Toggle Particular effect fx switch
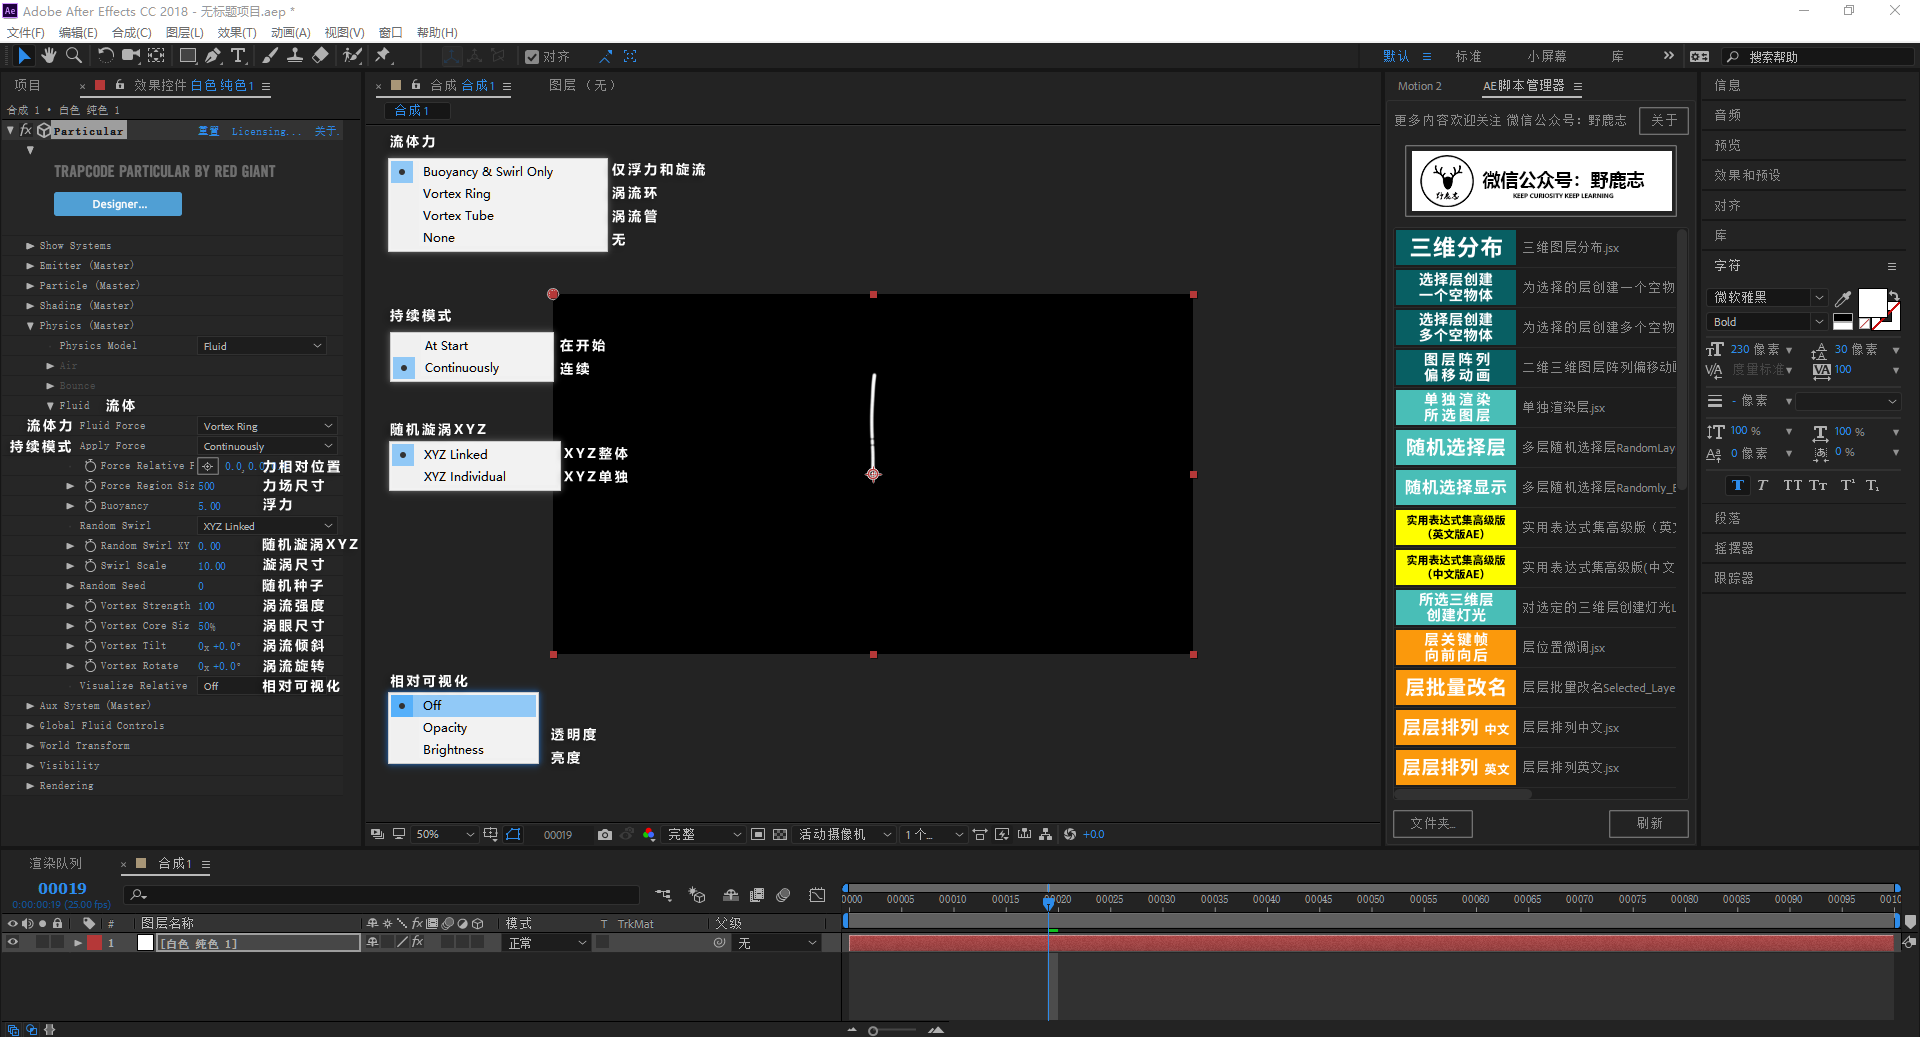The width and height of the screenshot is (1920, 1037). coord(26,131)
